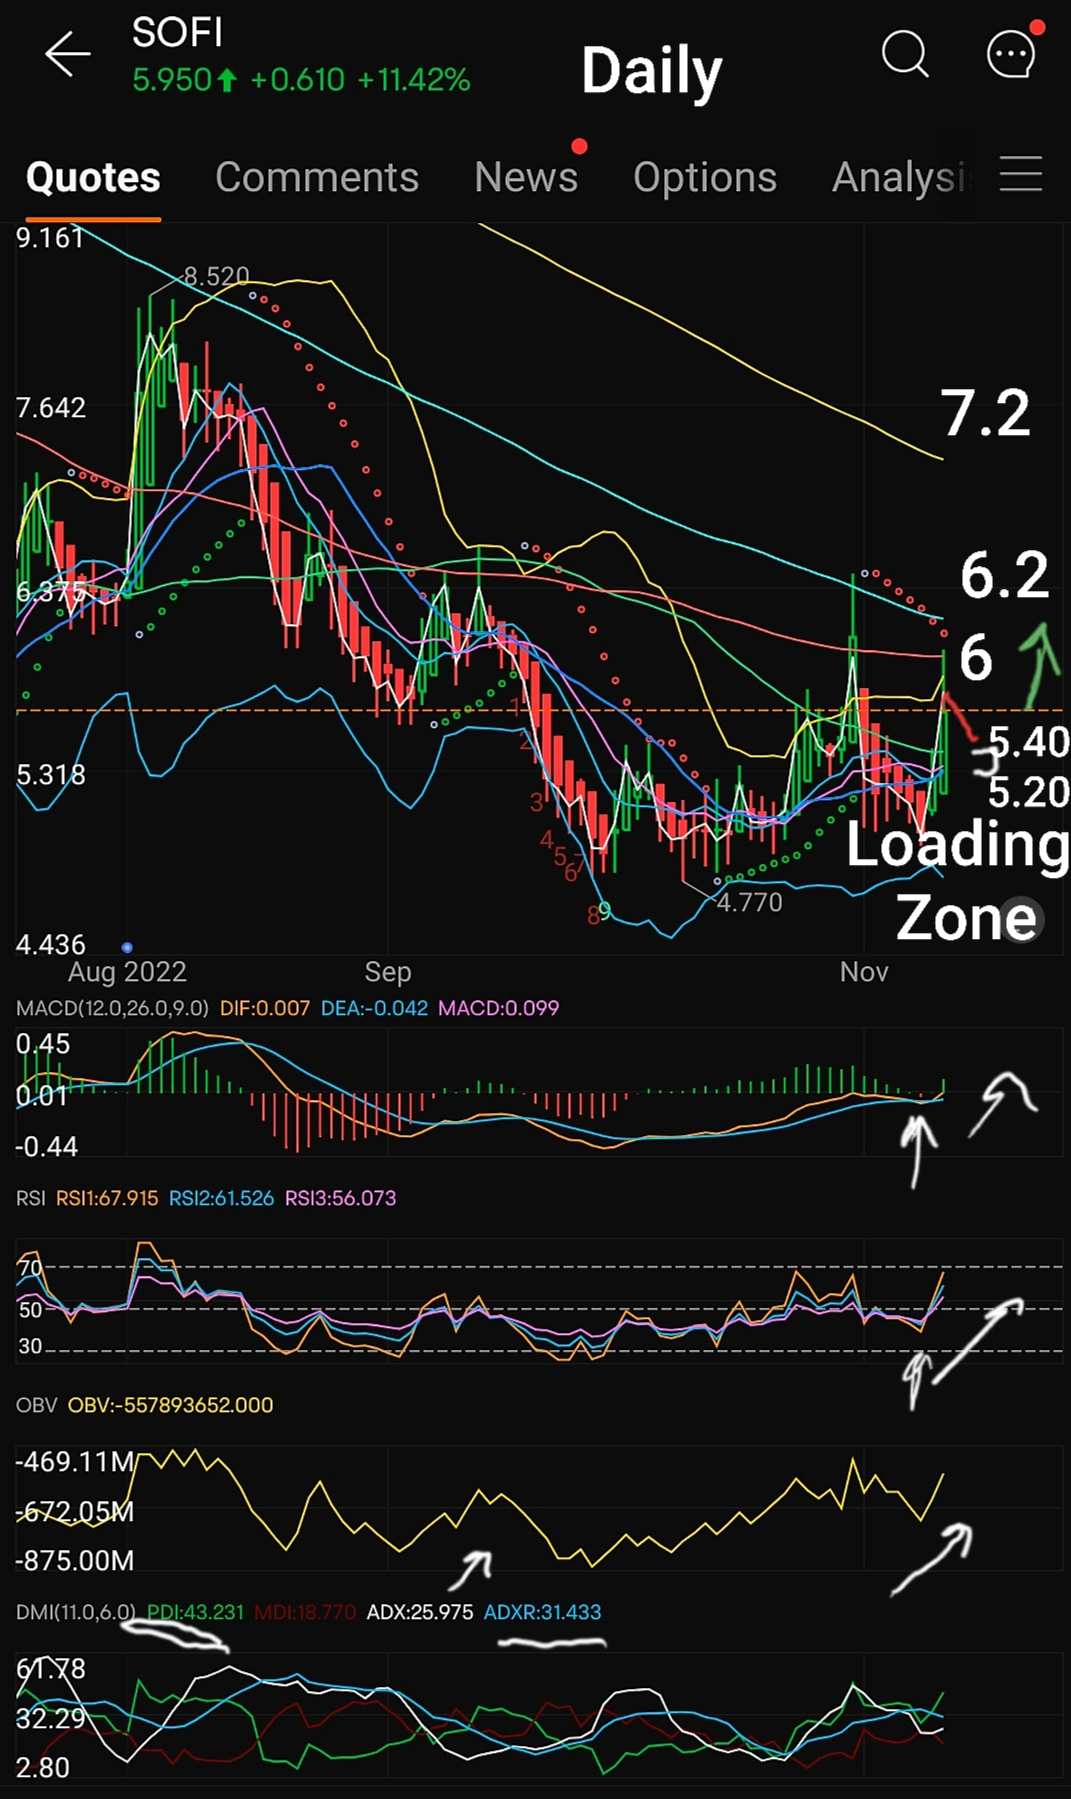Viewport: 1071px width, 1799px height.
Task: Tap the RSI1:67.915 value
Action: tap(107, 1198)
